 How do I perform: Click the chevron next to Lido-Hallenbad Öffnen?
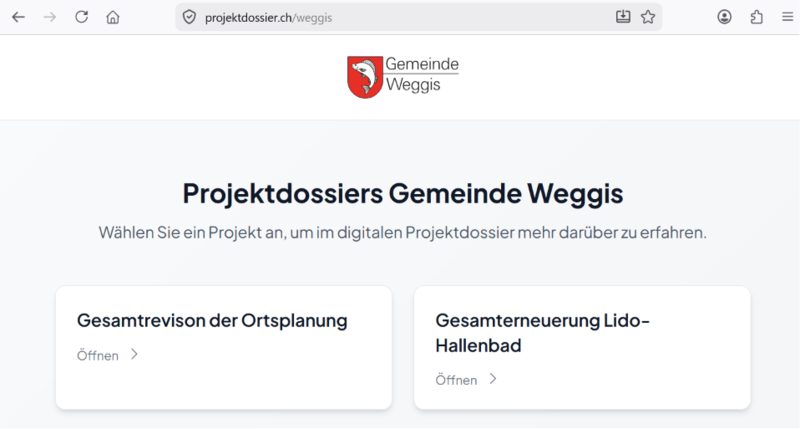coord(493,379)
